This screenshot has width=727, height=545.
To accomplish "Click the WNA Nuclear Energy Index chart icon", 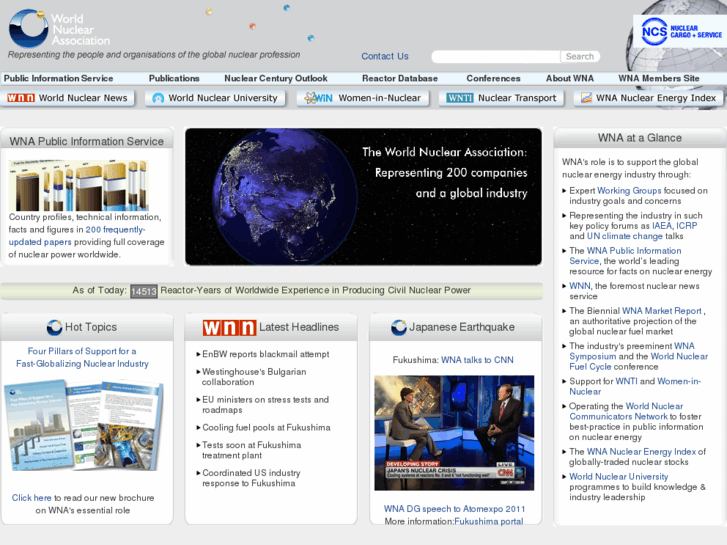I will (586, 98).
